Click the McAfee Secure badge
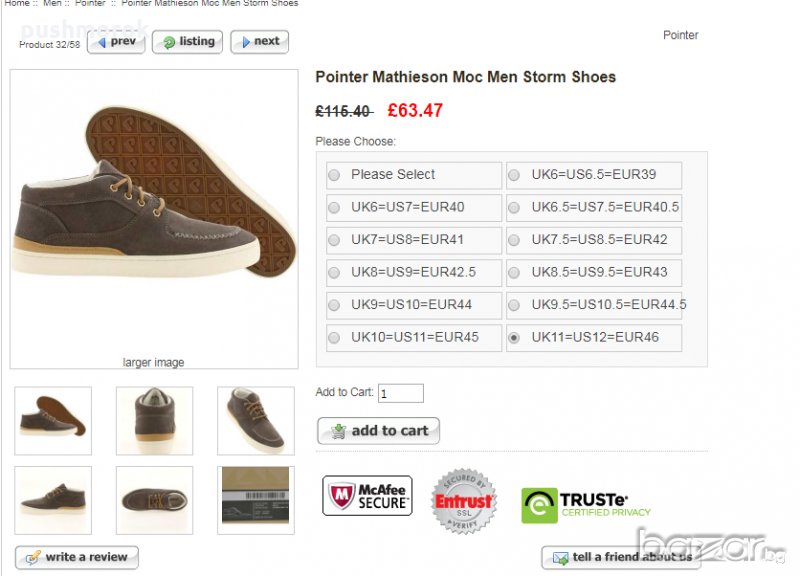The width and height of the screenshot is (800, 576). pyautogui.click(x=367, y=495)
